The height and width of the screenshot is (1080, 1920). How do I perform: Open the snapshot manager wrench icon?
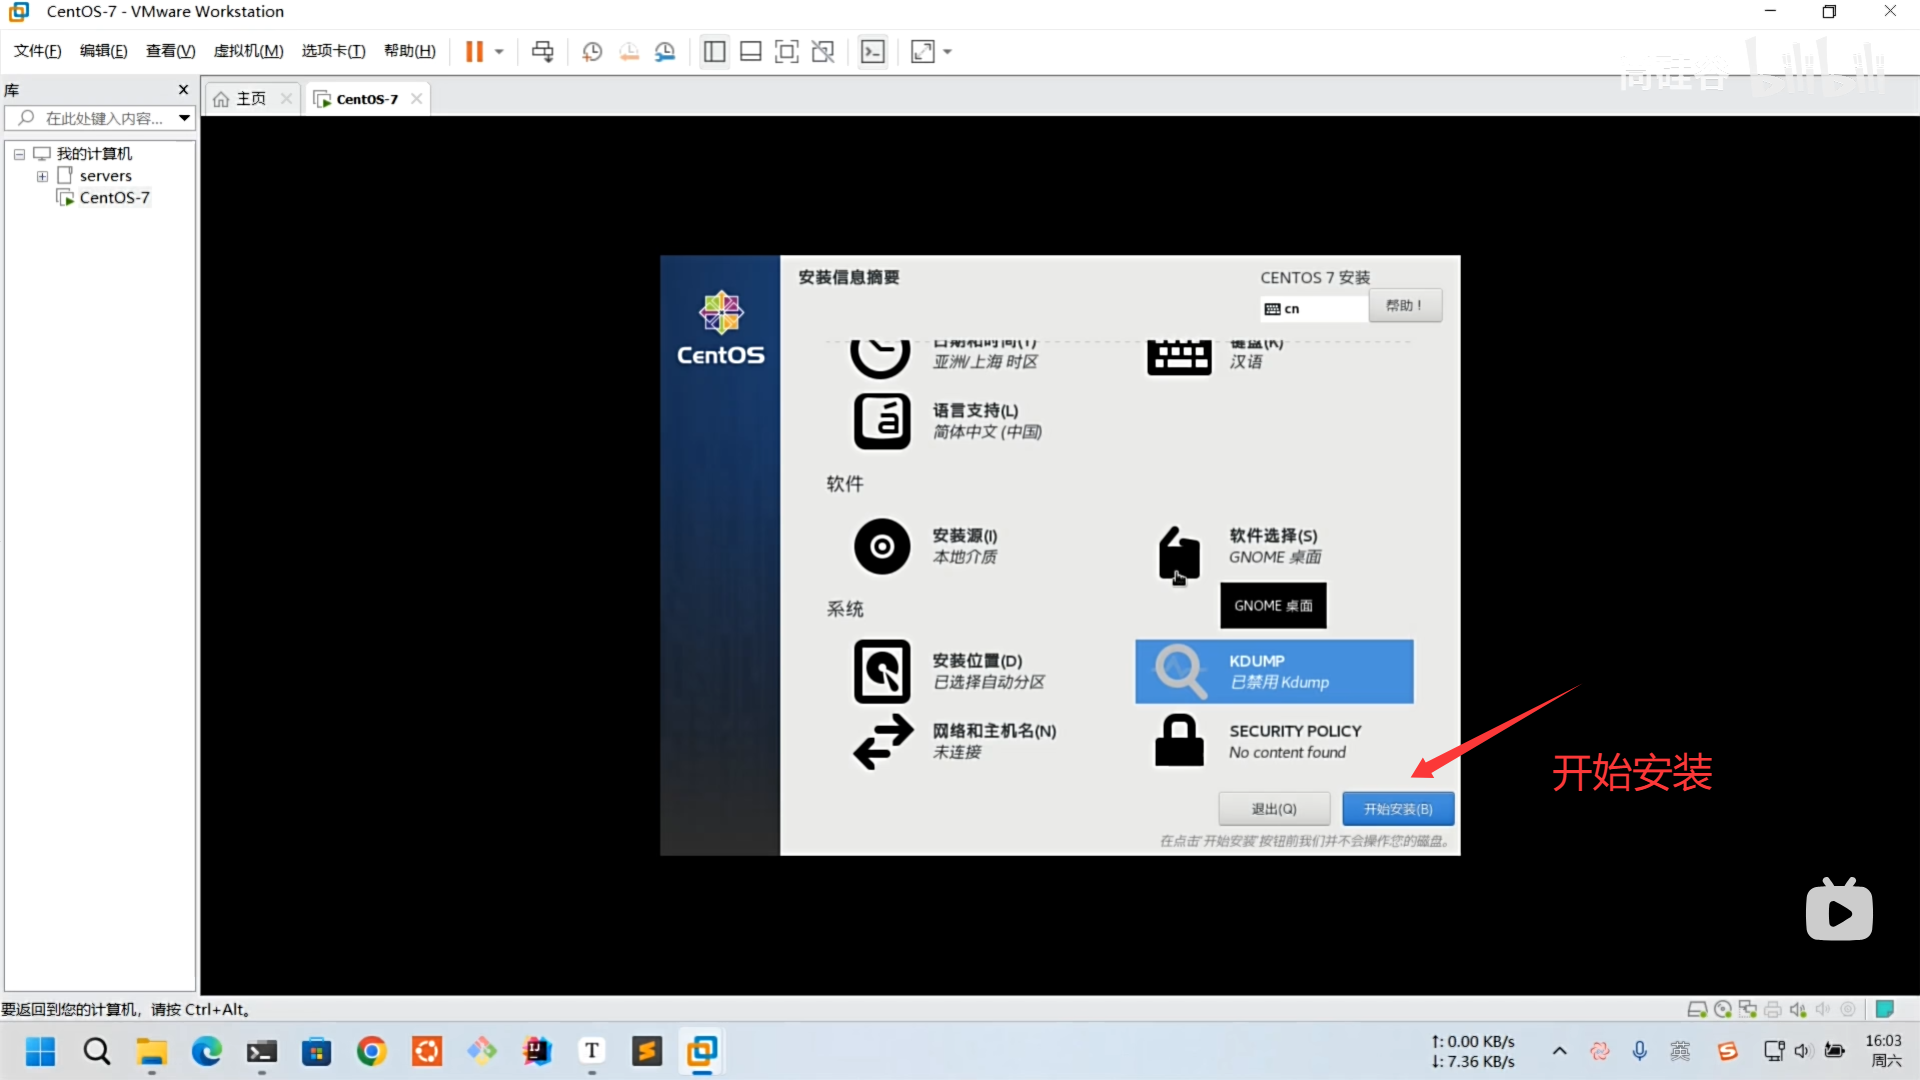point(665,52)
